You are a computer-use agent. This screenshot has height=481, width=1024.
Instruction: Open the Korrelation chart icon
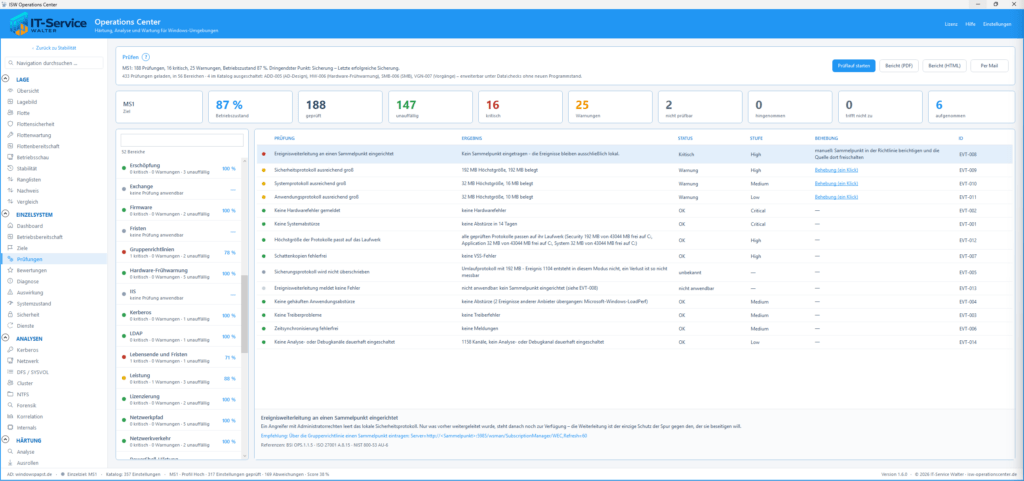(10, 416)
